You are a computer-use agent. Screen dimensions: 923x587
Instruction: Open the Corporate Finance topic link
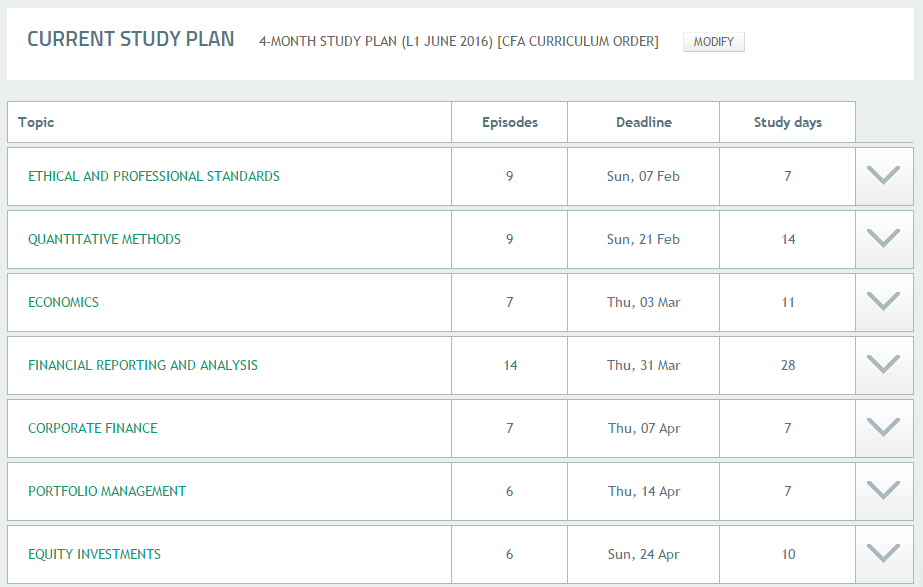93,428
